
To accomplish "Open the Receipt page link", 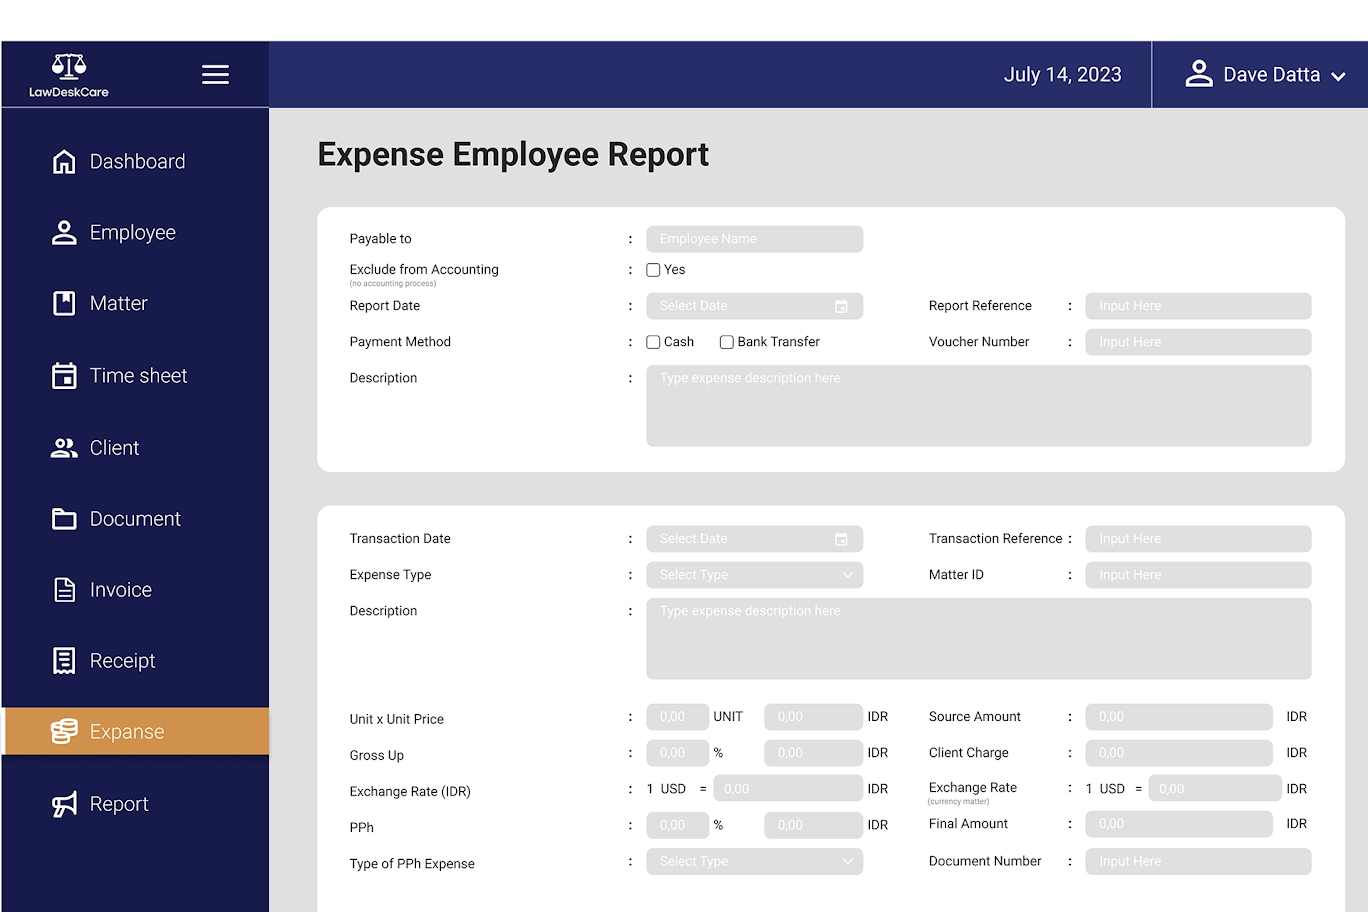I will click(x=122, y=661).
